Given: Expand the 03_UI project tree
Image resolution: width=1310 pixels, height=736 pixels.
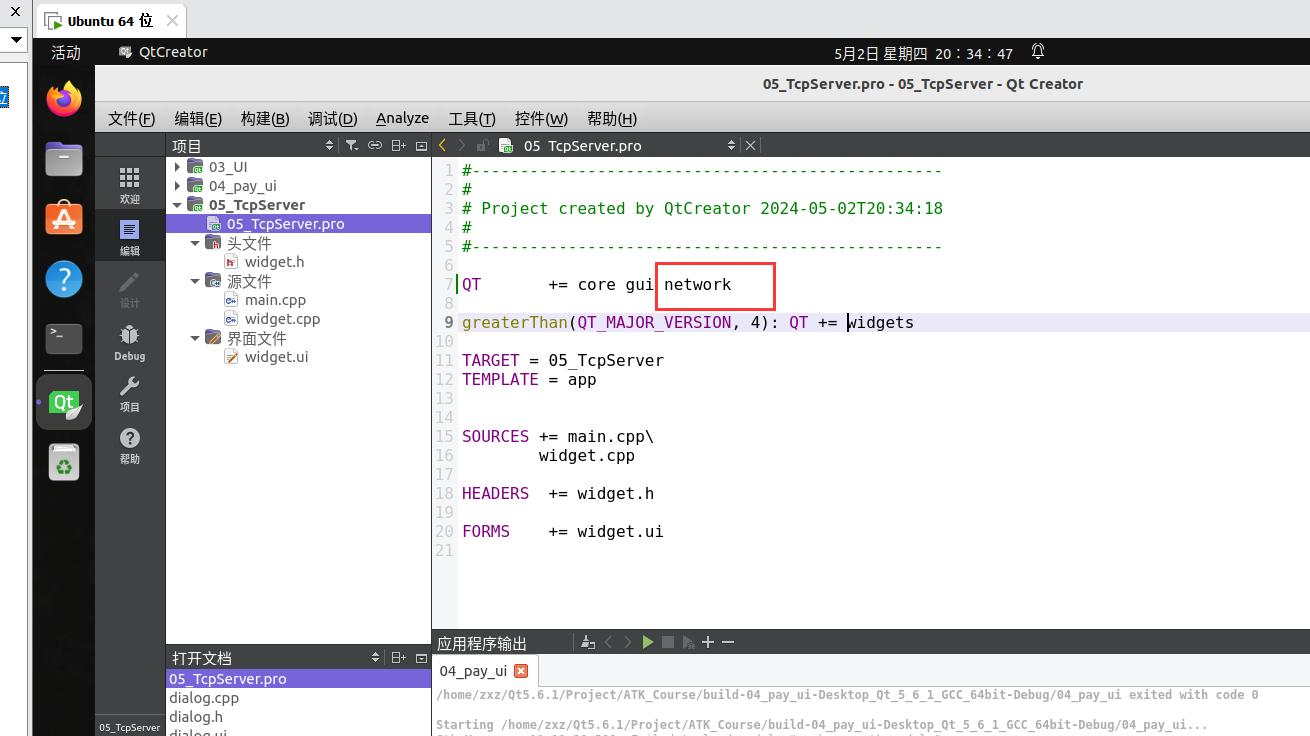Looking at the screenshot, I should (176, 167).
